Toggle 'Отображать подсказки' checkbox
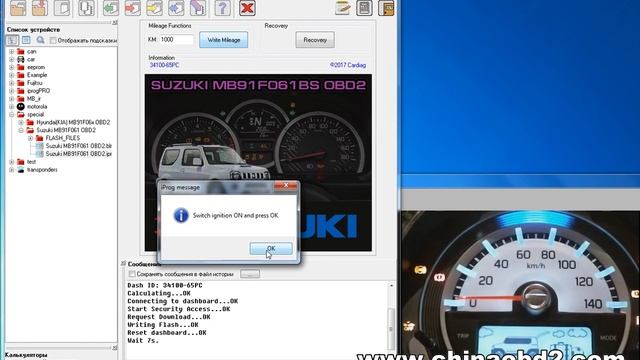This screenshot has width=640, height=360. pos(53,40)
